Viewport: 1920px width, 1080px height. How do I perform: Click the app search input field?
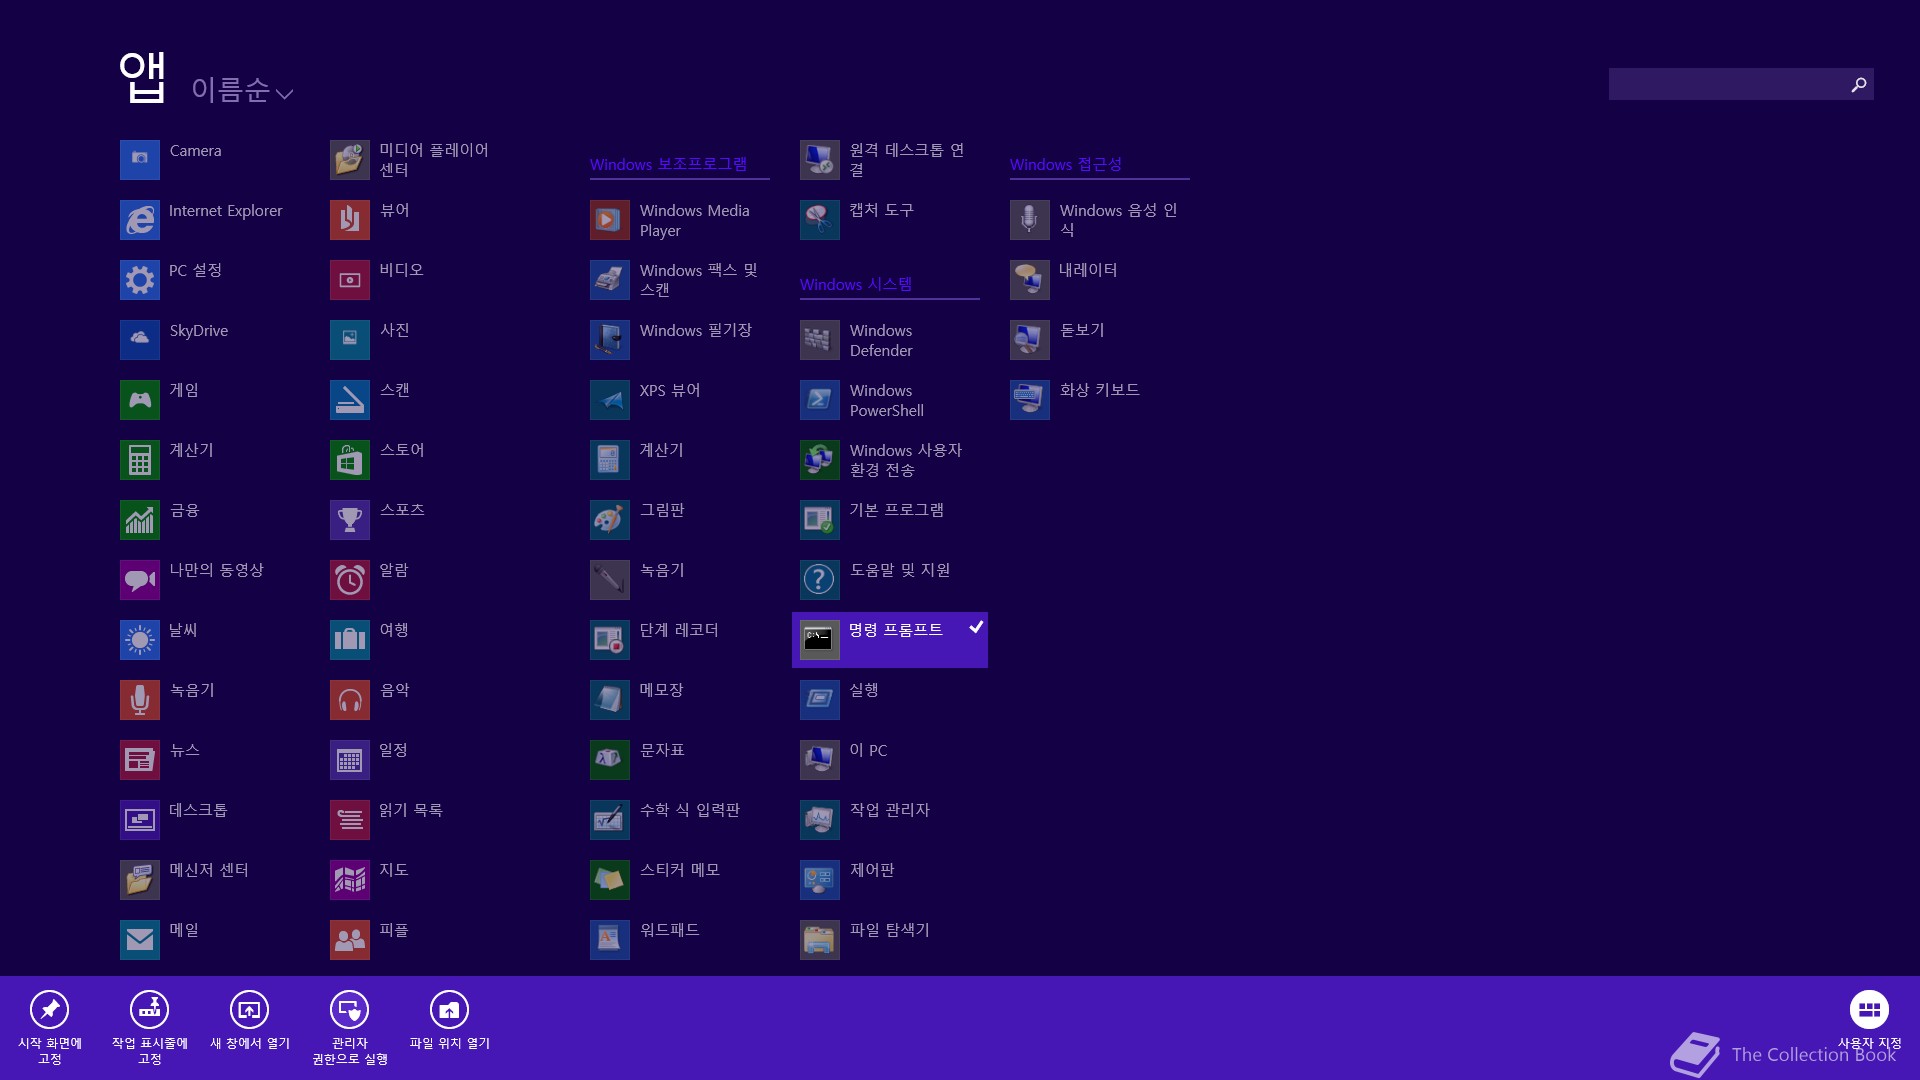tap(1726, 84)
